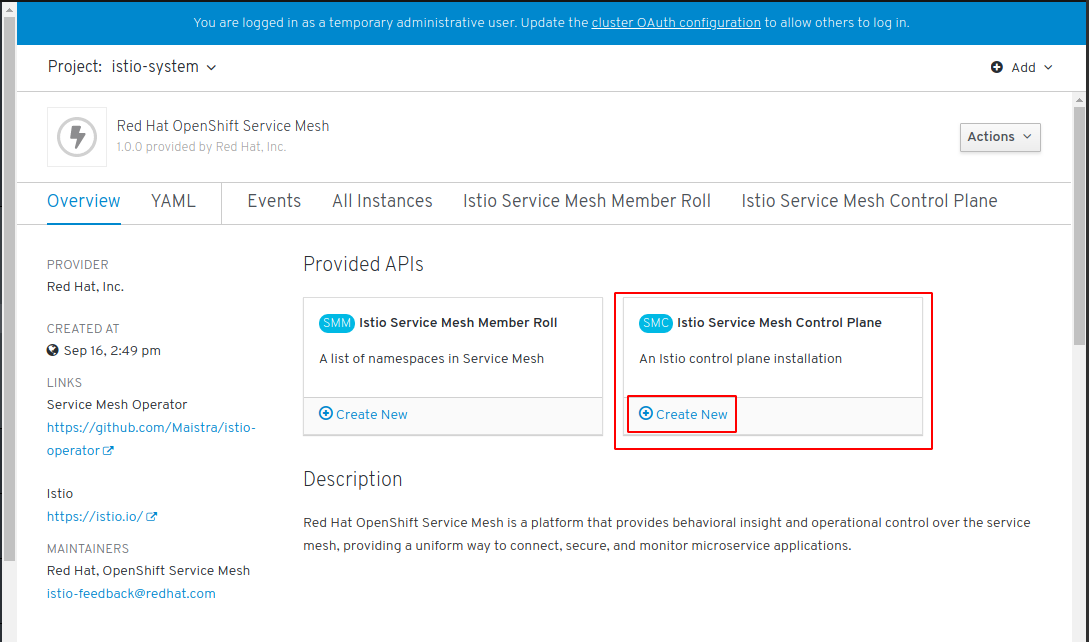Click the SMC badge icon
Viewport: 1089px width, 642px height.
[656, 323]
